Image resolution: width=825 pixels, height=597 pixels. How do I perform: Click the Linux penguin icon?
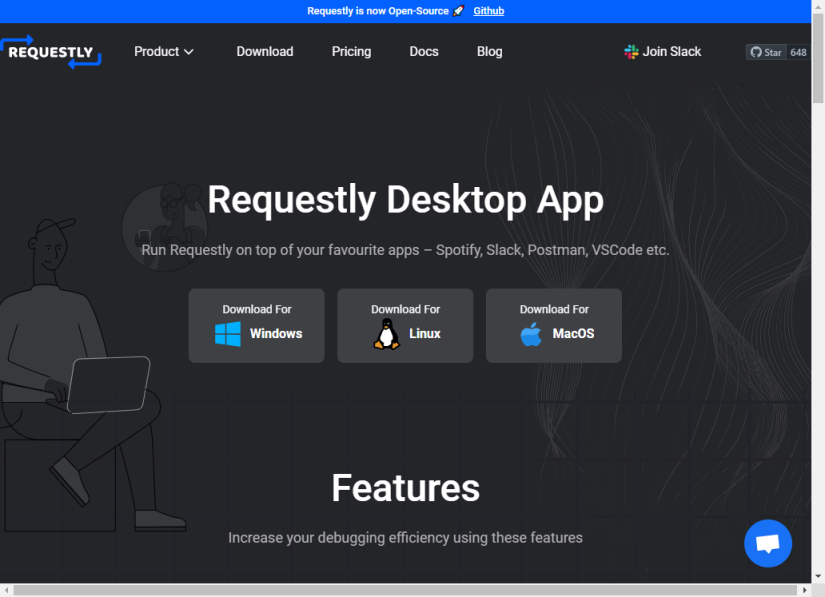[x=387, y=334]
